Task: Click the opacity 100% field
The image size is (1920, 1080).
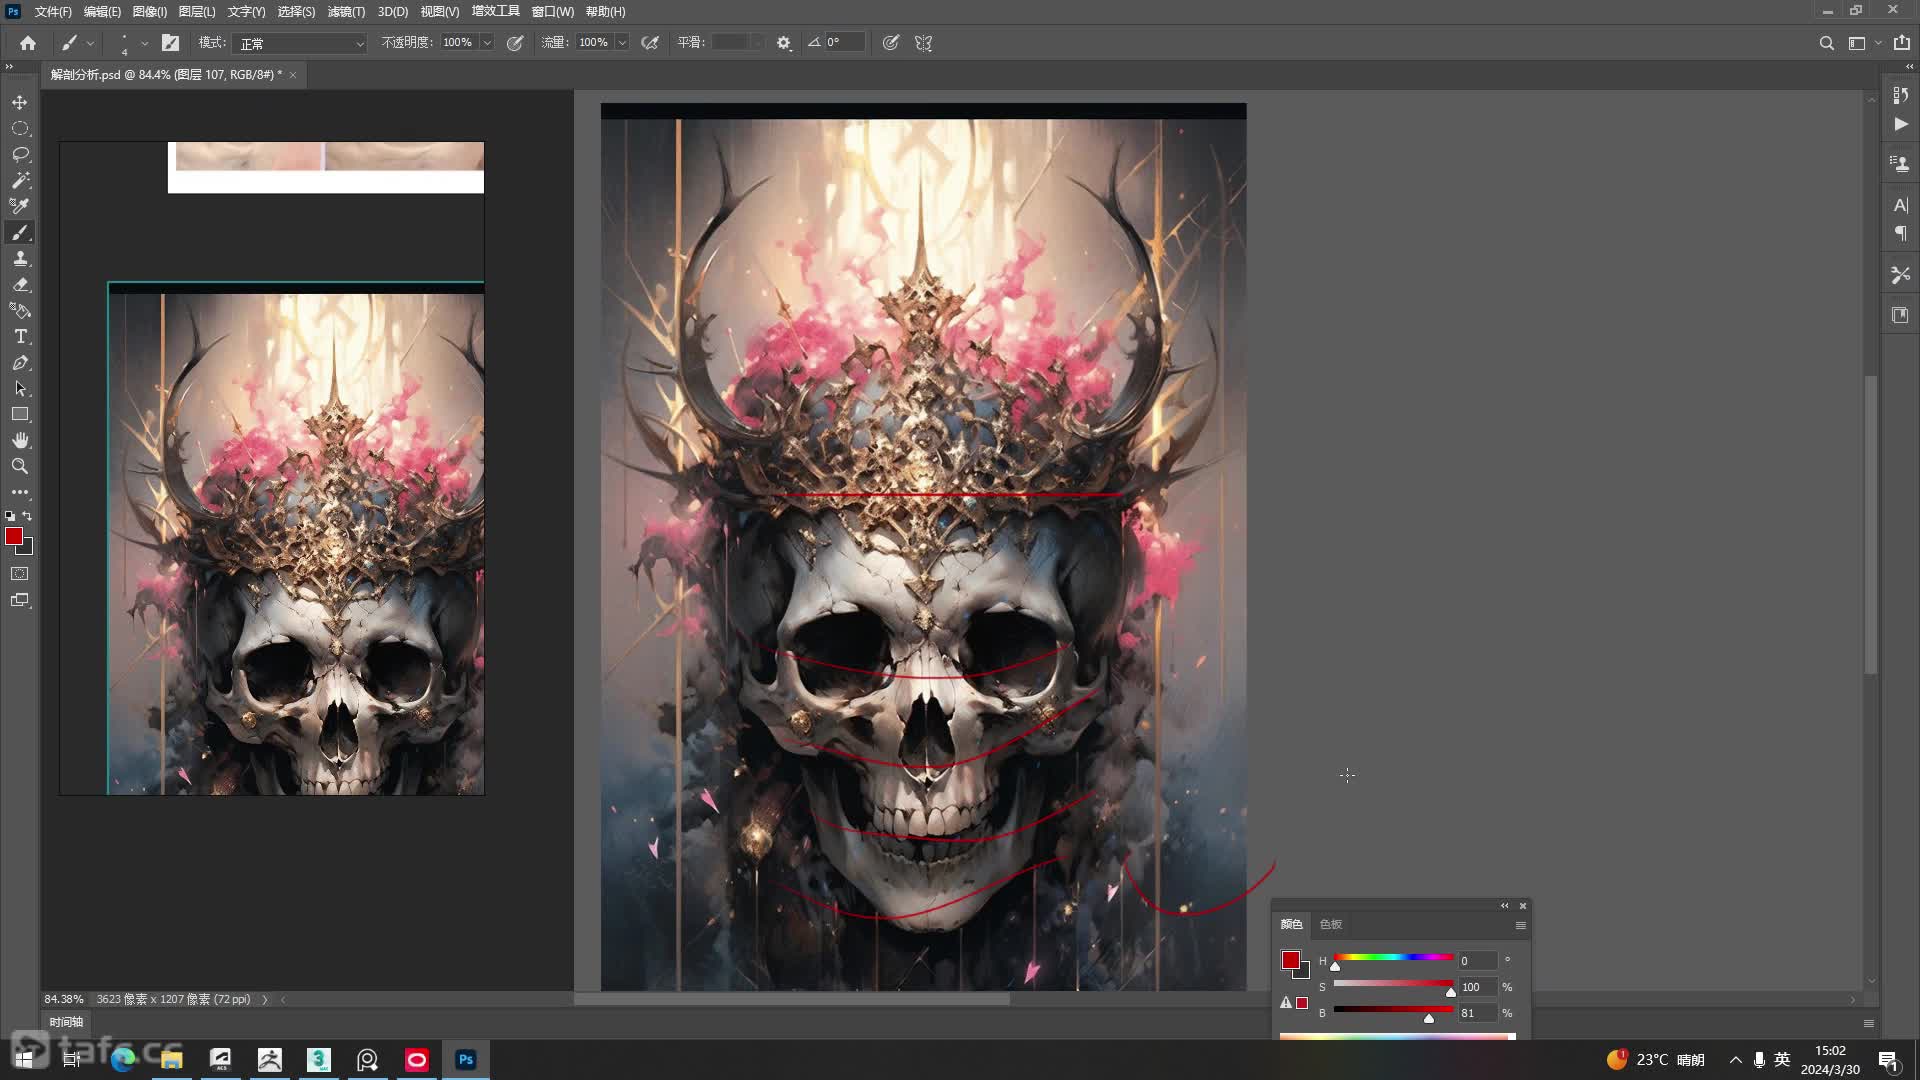Action: click(x=458, y=43)
